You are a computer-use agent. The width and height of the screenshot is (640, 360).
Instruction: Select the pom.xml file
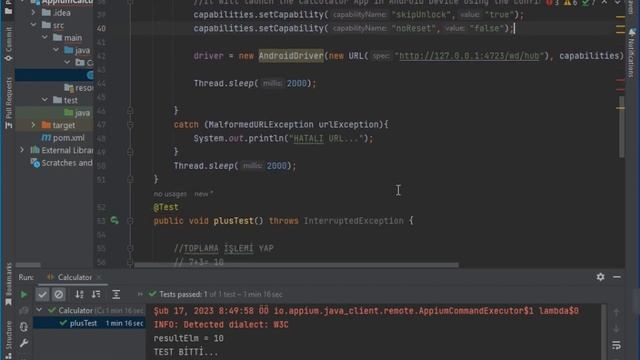tap(63, 138)
